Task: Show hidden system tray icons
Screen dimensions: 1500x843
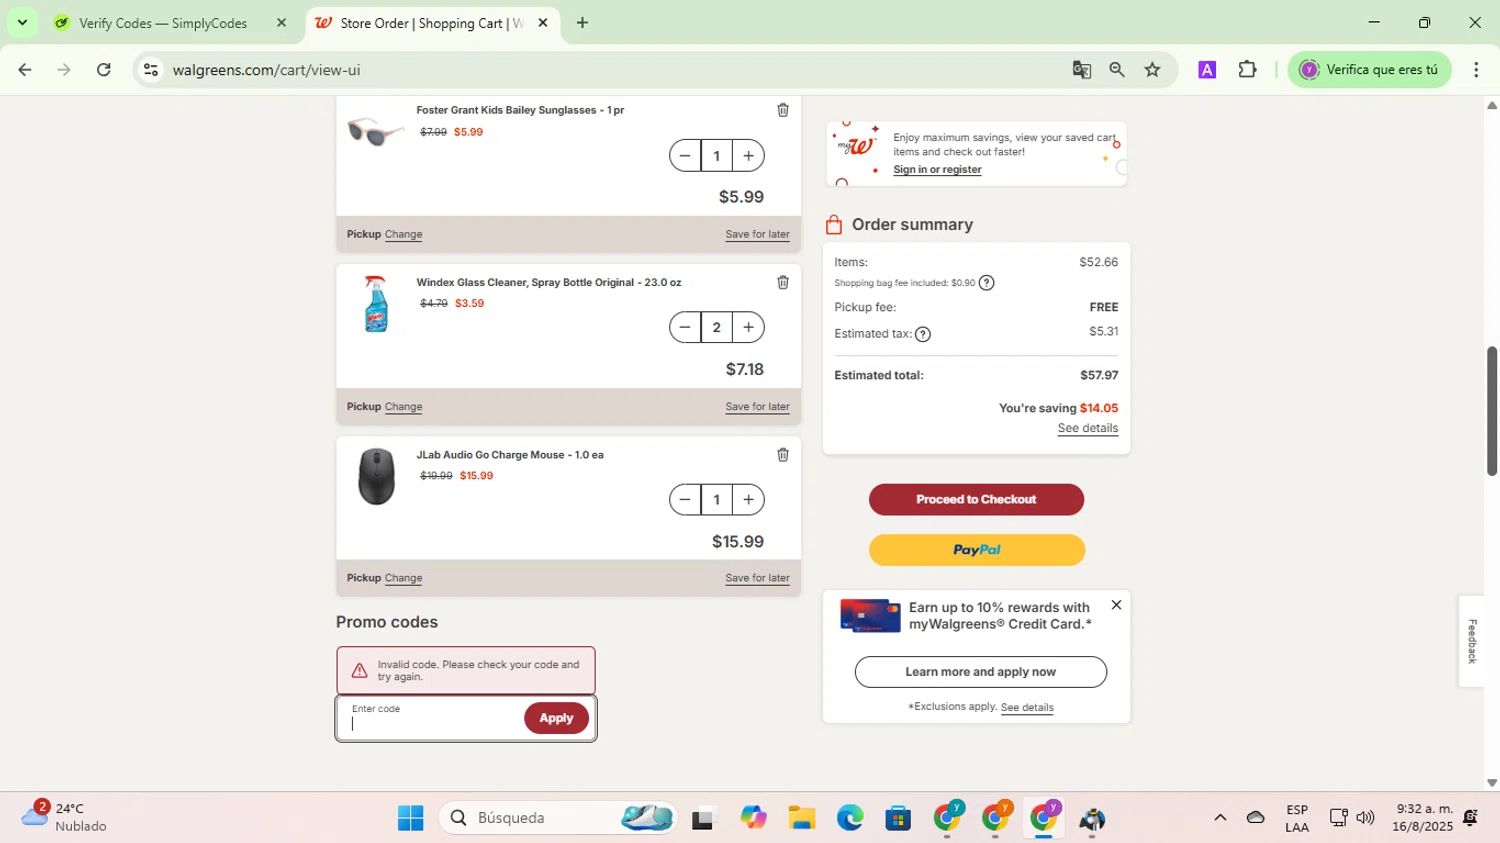Action: (1220, 818)
